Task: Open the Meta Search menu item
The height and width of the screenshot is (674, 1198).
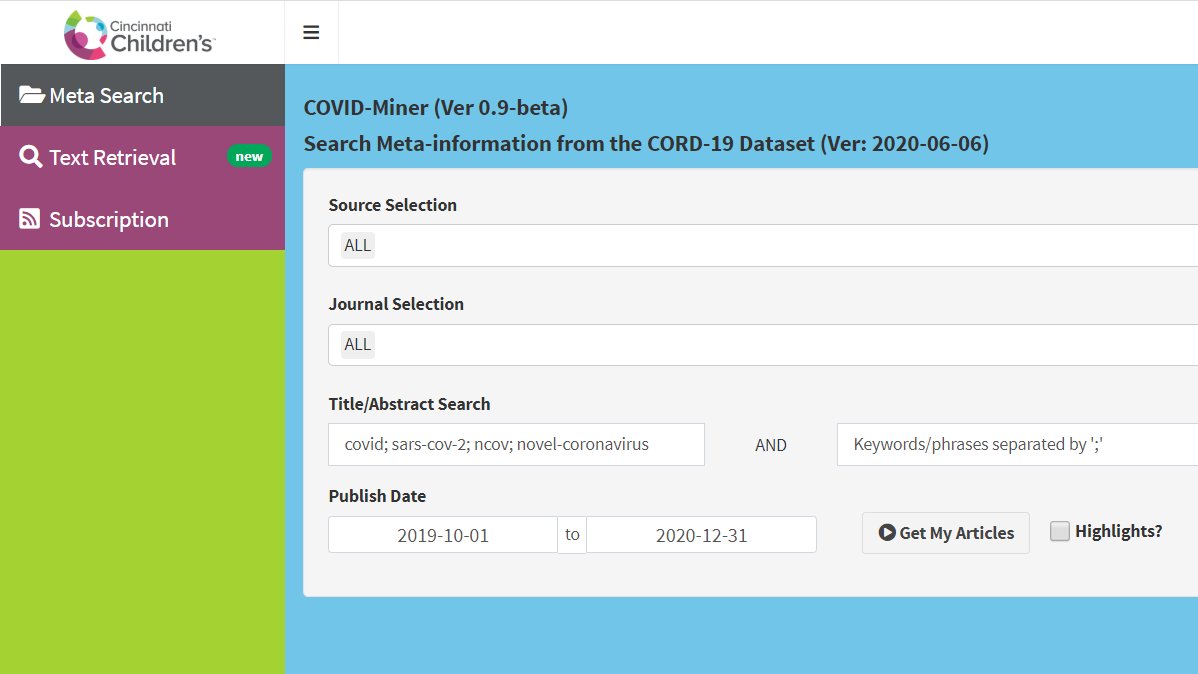Action: [x=143, y=95]
